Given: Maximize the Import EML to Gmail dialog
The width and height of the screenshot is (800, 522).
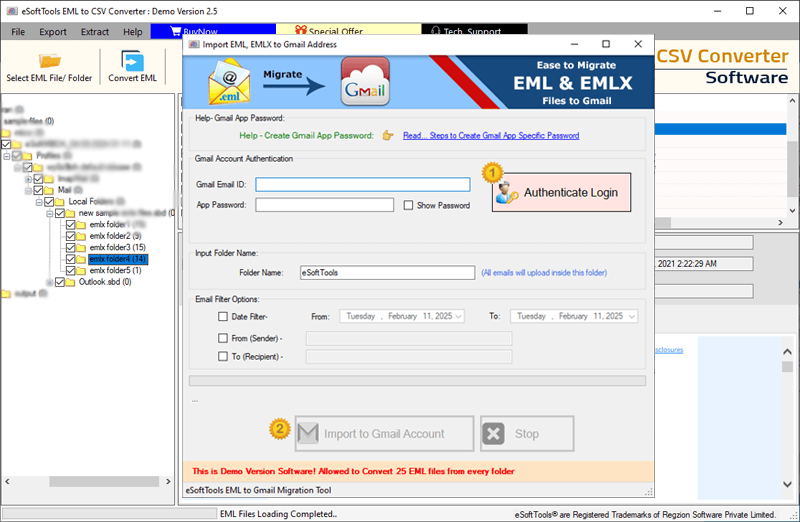Looking at the screenshot, I should click(606, 44).
